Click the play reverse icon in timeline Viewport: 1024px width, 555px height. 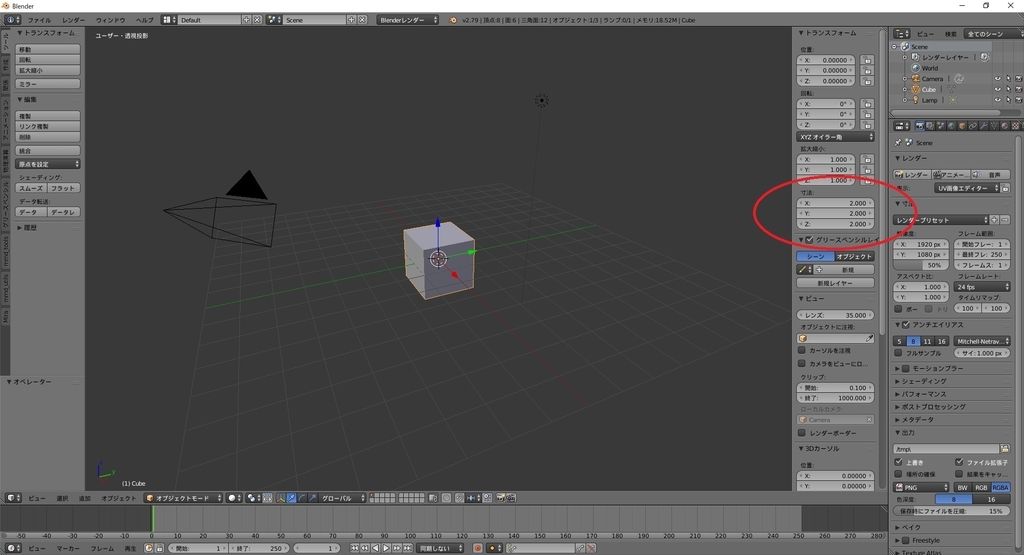(x=376, y=548)
